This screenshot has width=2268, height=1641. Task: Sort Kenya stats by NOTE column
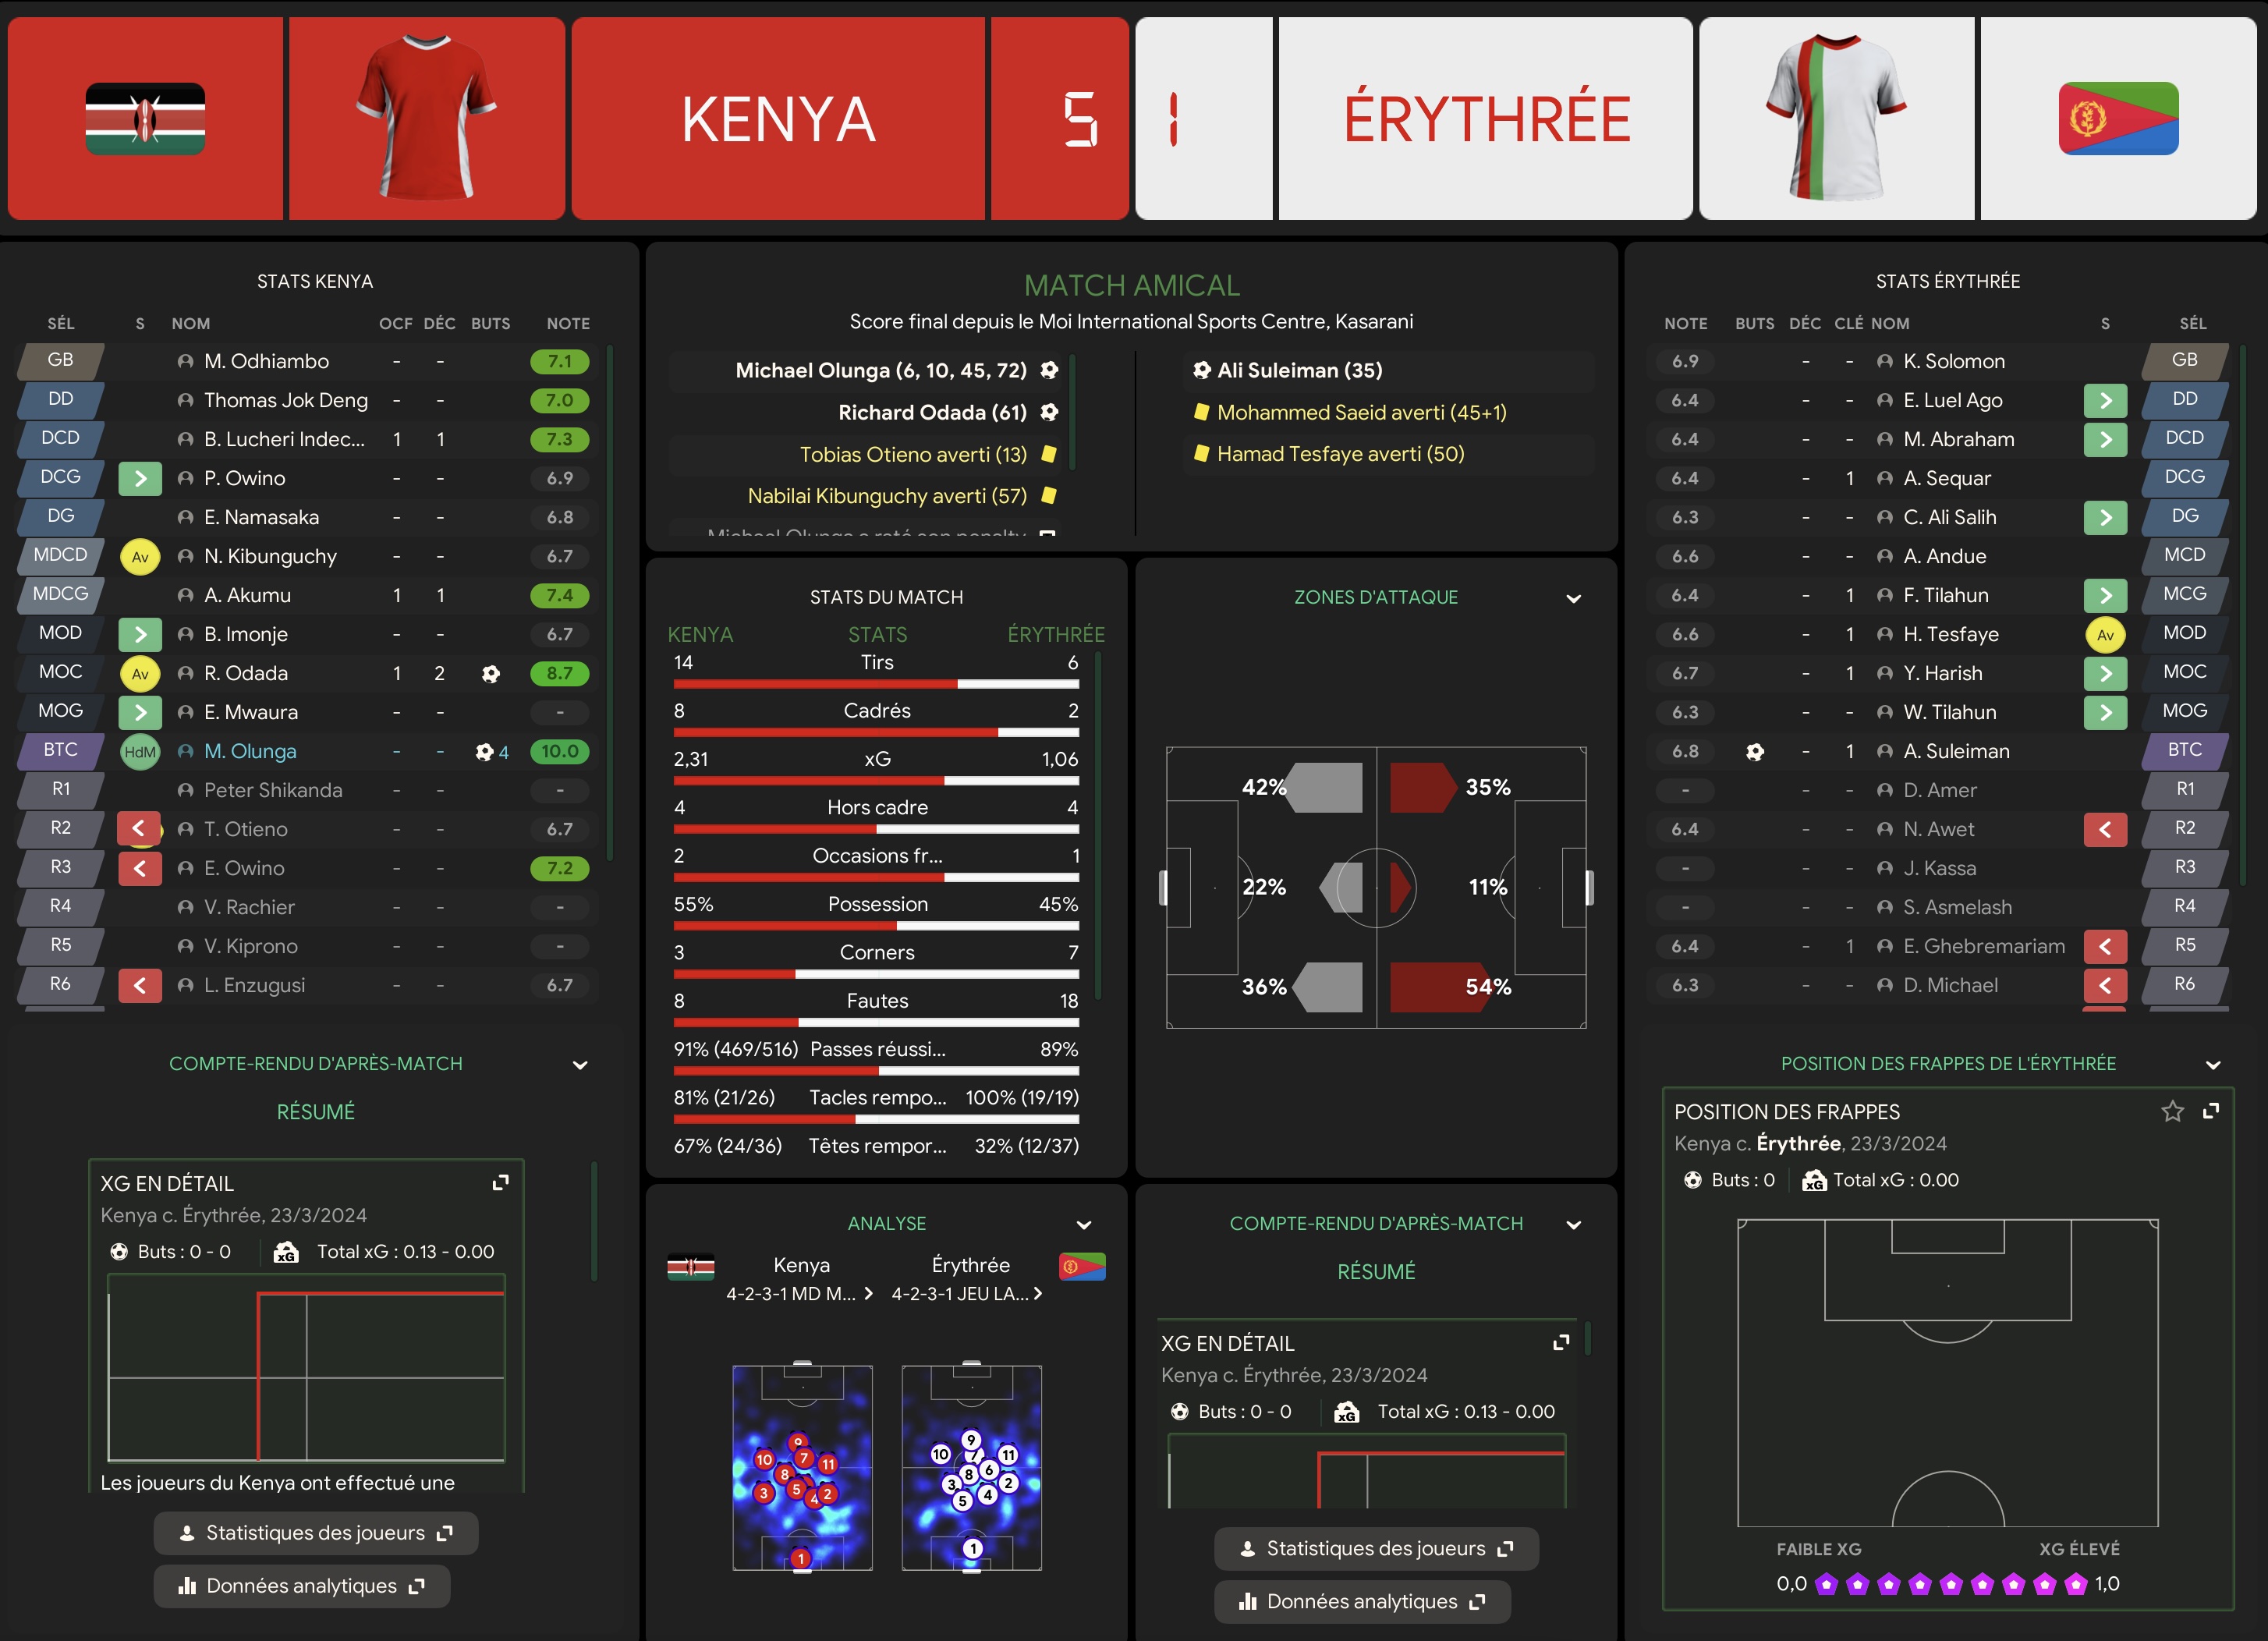pyautogui.click(x=568, y=324)
